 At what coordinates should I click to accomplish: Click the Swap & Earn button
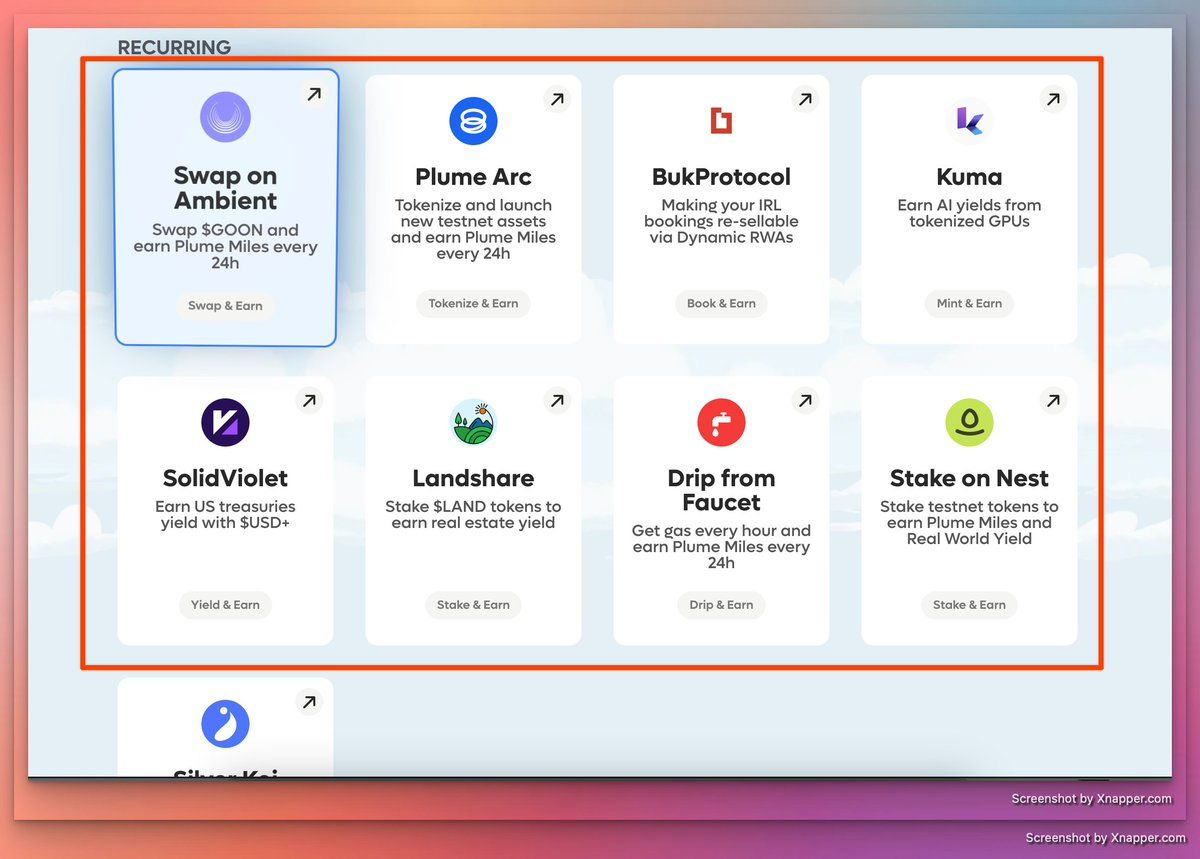click(225, 306)
